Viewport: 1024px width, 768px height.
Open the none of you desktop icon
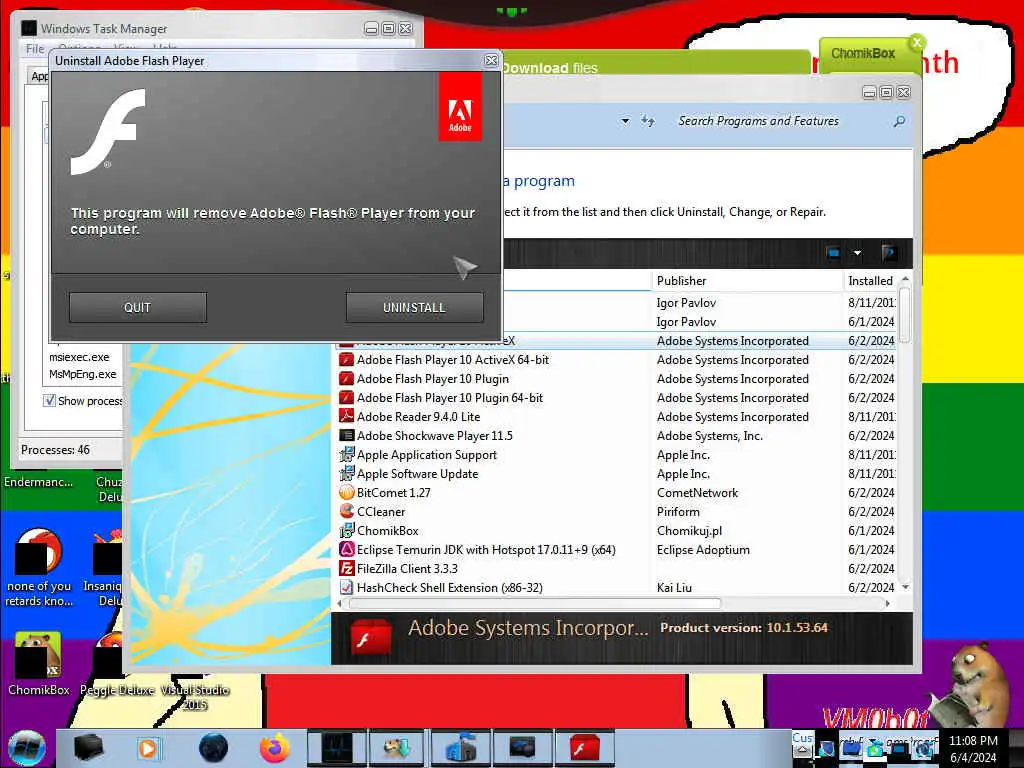pos(39,567)
